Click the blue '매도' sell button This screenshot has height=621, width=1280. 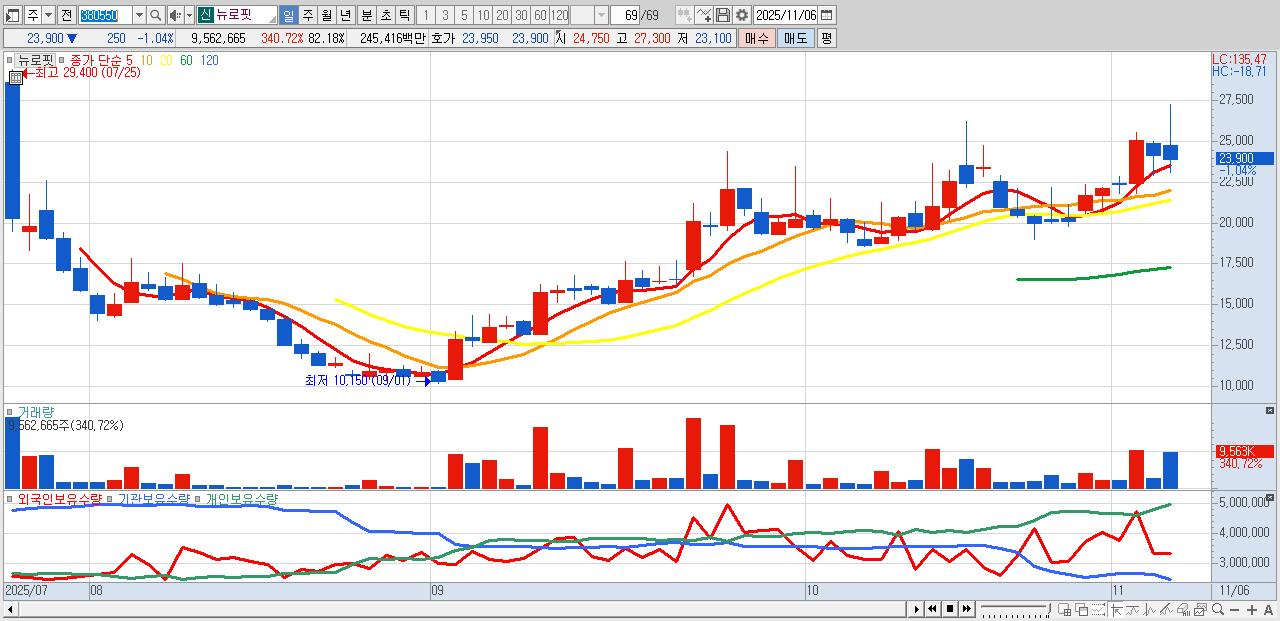click(x=796, y=38)
